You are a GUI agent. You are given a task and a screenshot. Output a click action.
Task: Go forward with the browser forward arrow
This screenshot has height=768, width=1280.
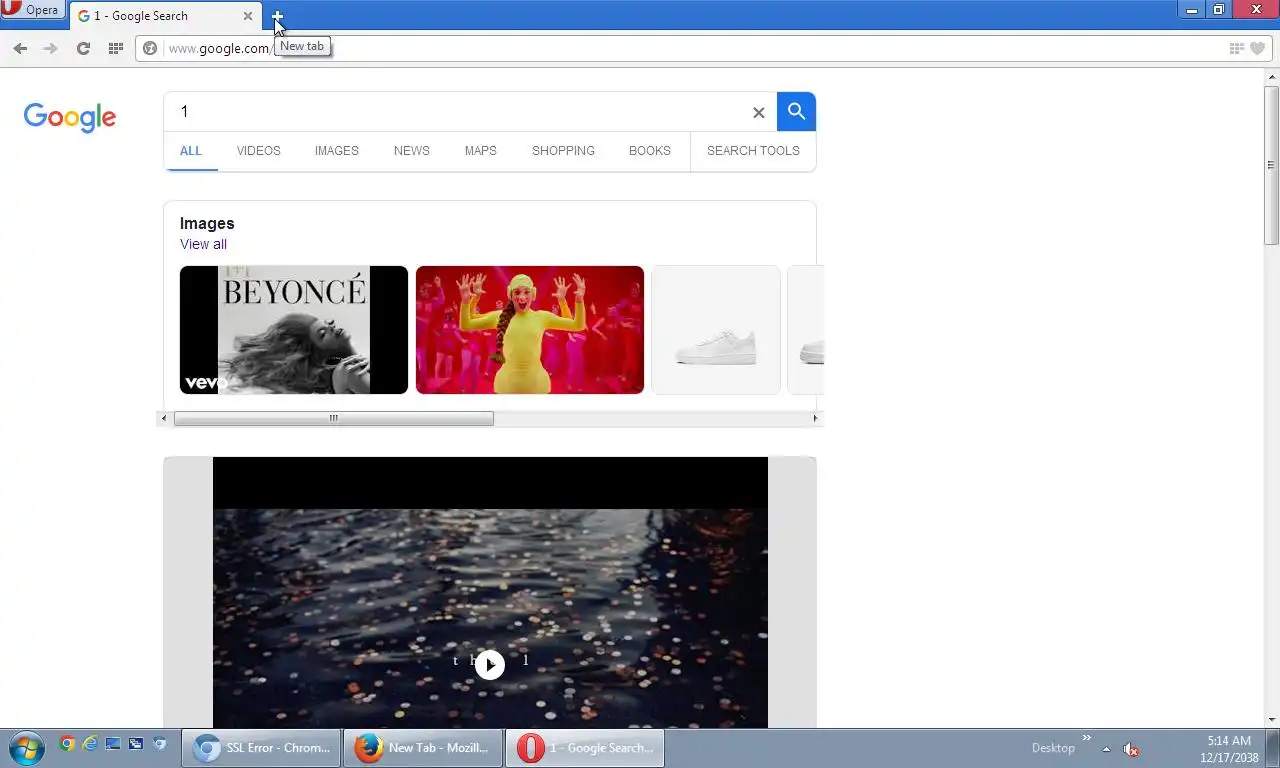(x=50, y=48)
